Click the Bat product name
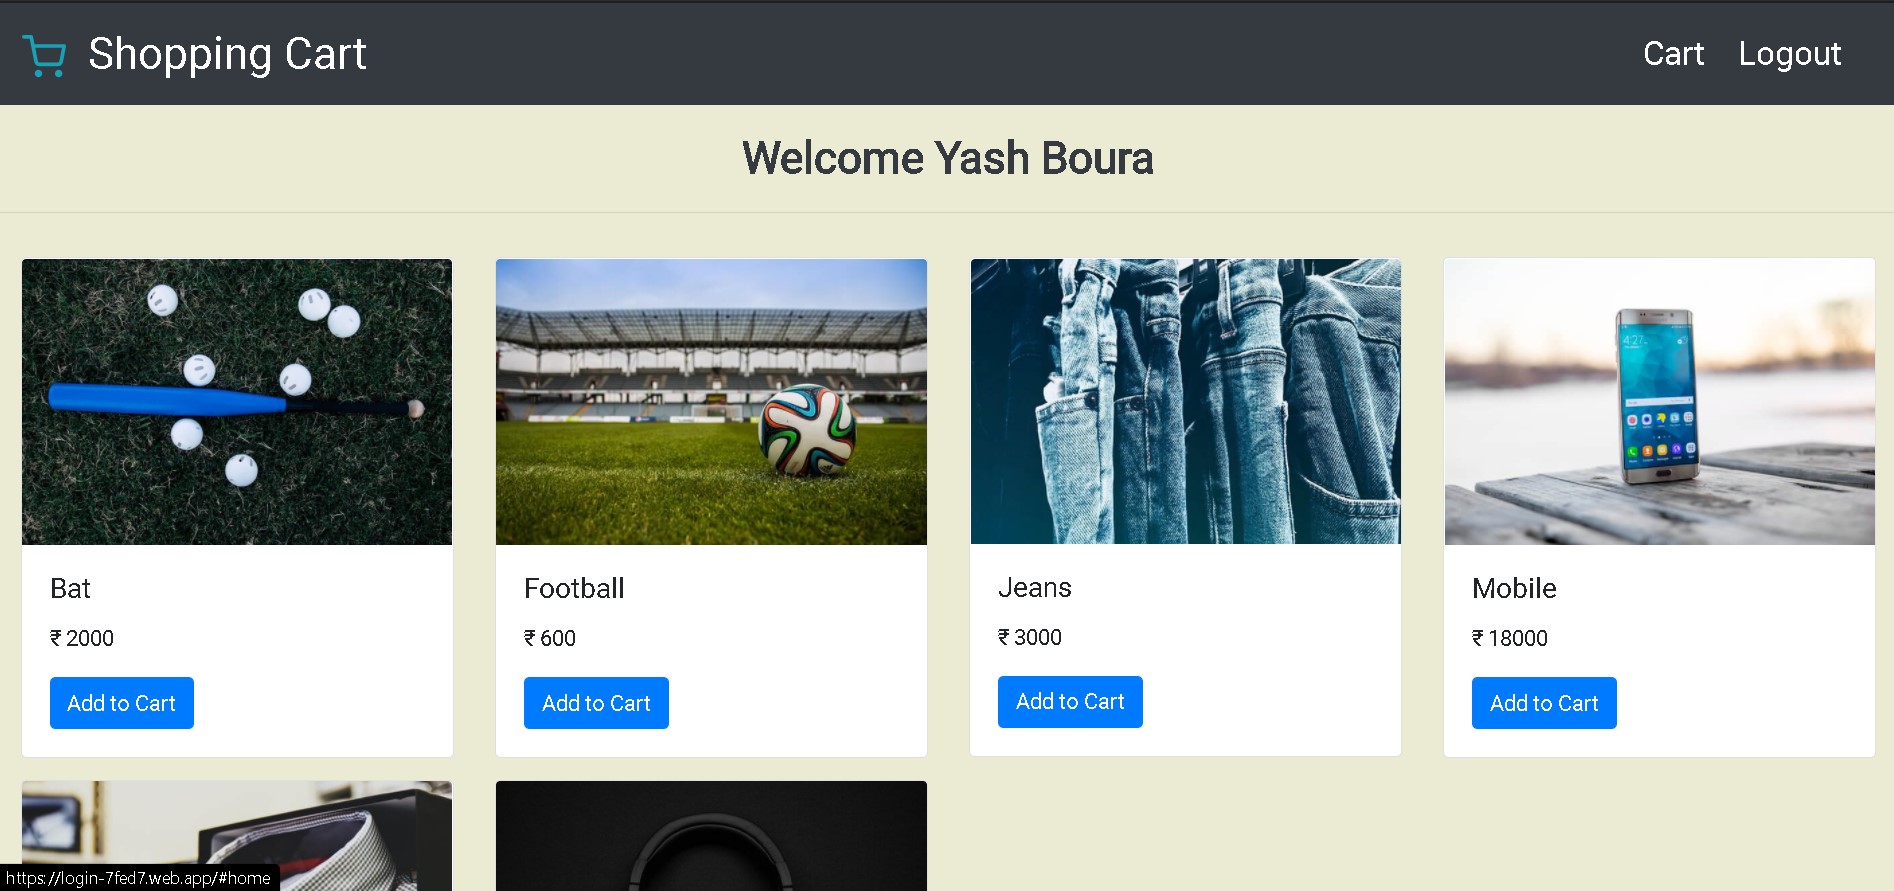Screen dimensions: 1894x891 point(70,588)
